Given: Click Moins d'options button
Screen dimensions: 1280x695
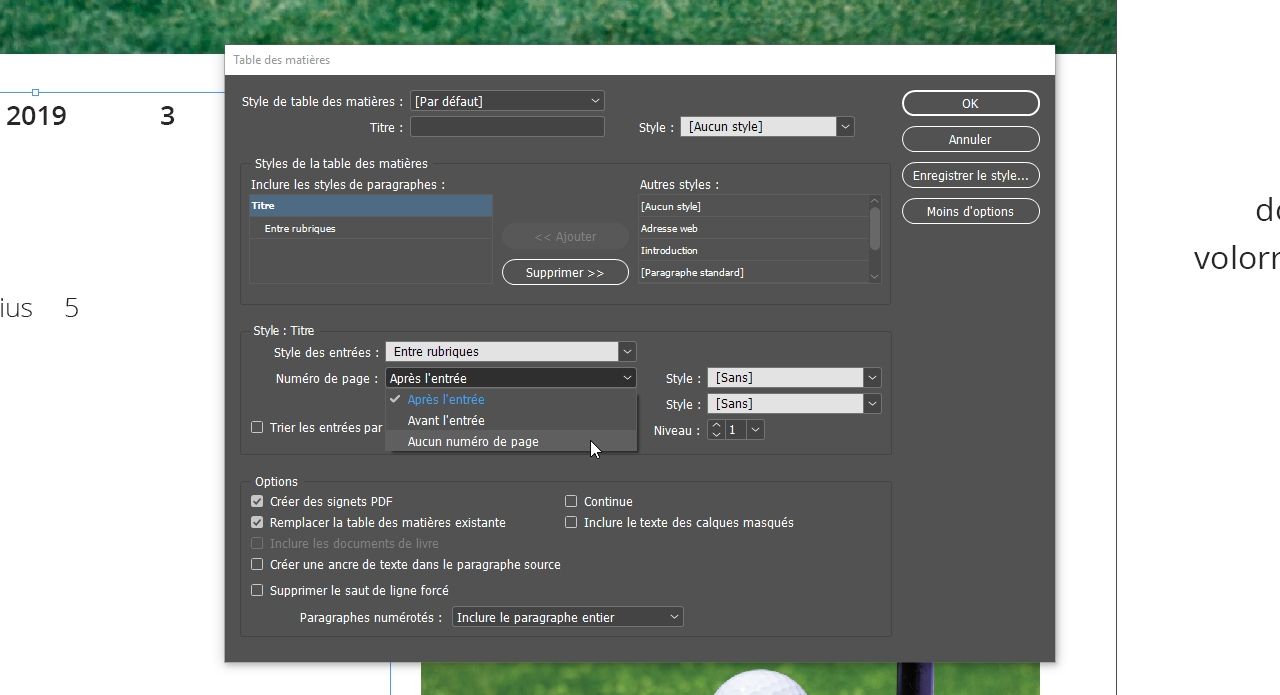Looking at the screenshot, I should point(970,211).
